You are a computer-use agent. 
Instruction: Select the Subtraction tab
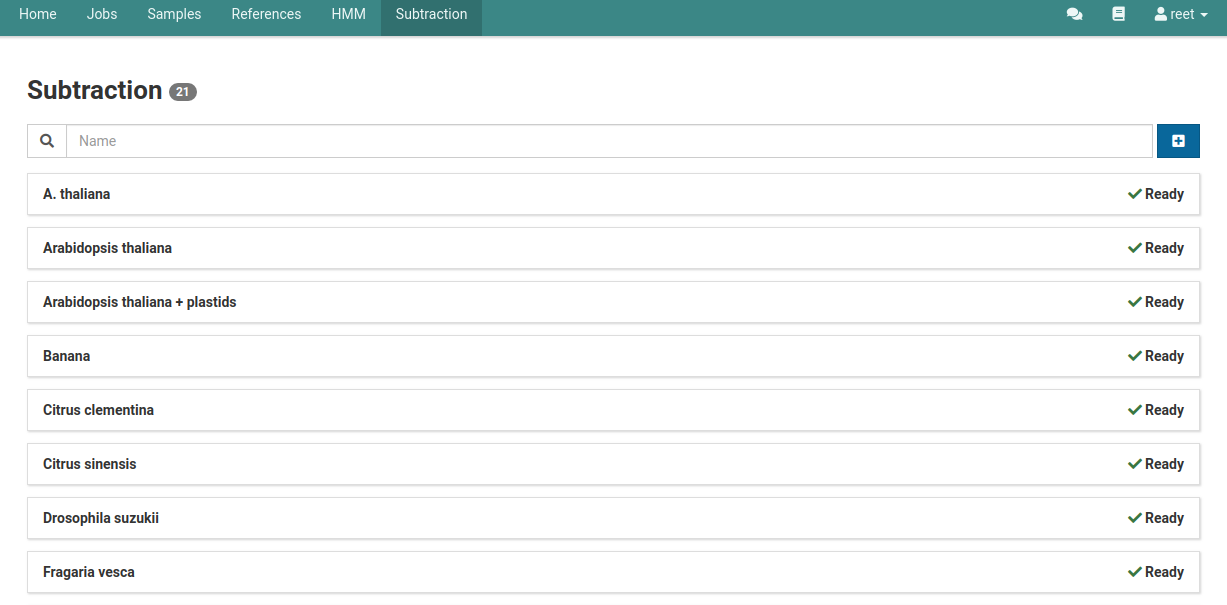coord(431,15)
